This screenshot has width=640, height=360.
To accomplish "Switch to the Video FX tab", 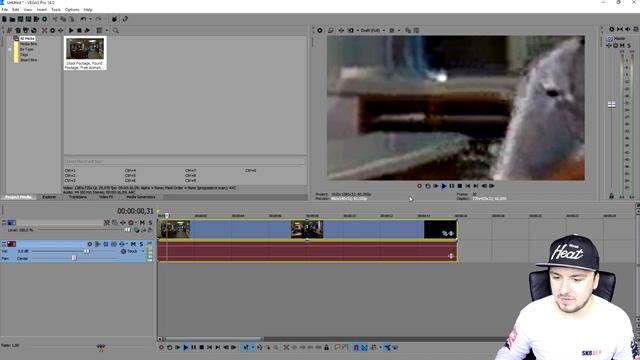I will point(106,197).
